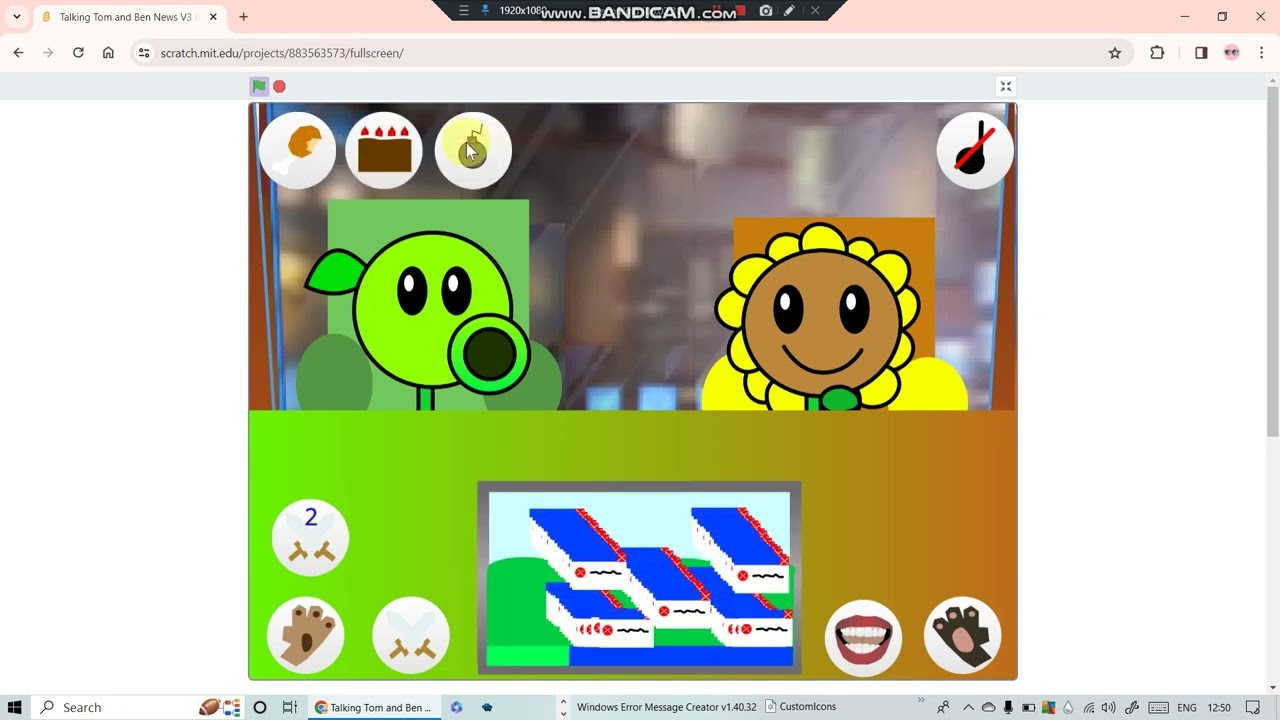Exit Scratch fullscreen mode
The height and width of the screenshot is (720, 1280).
pos(1006,87)
